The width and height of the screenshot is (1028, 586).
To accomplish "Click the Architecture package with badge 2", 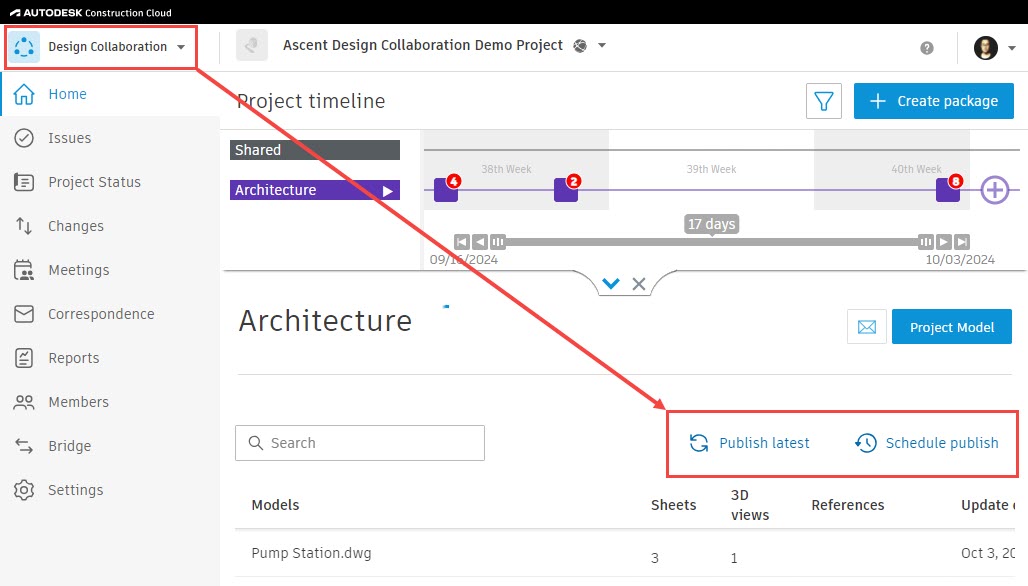I will [566, 189].
